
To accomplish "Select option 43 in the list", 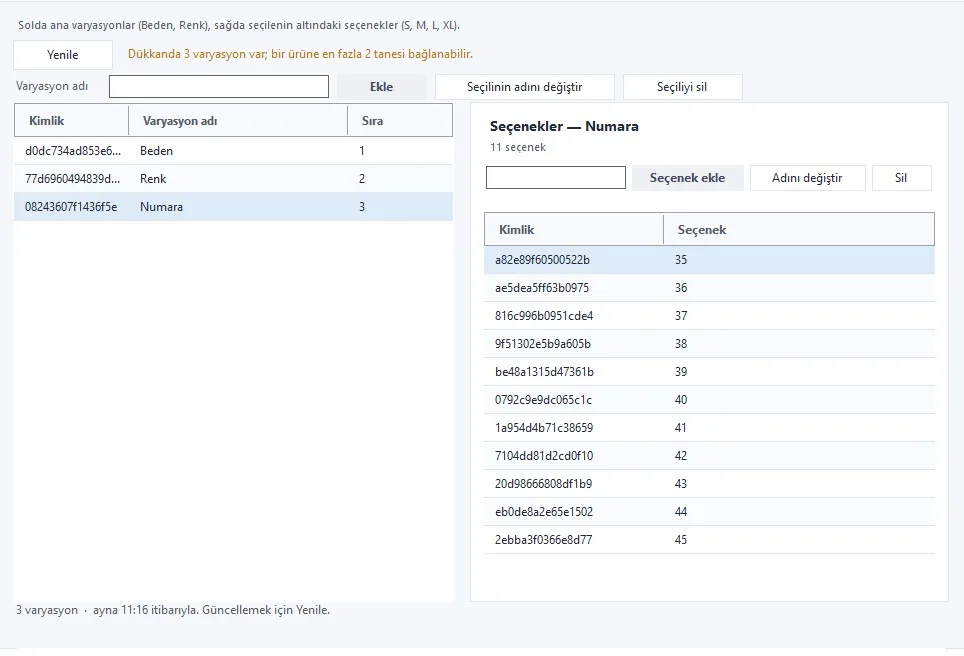I will click(x=709, y=483).
